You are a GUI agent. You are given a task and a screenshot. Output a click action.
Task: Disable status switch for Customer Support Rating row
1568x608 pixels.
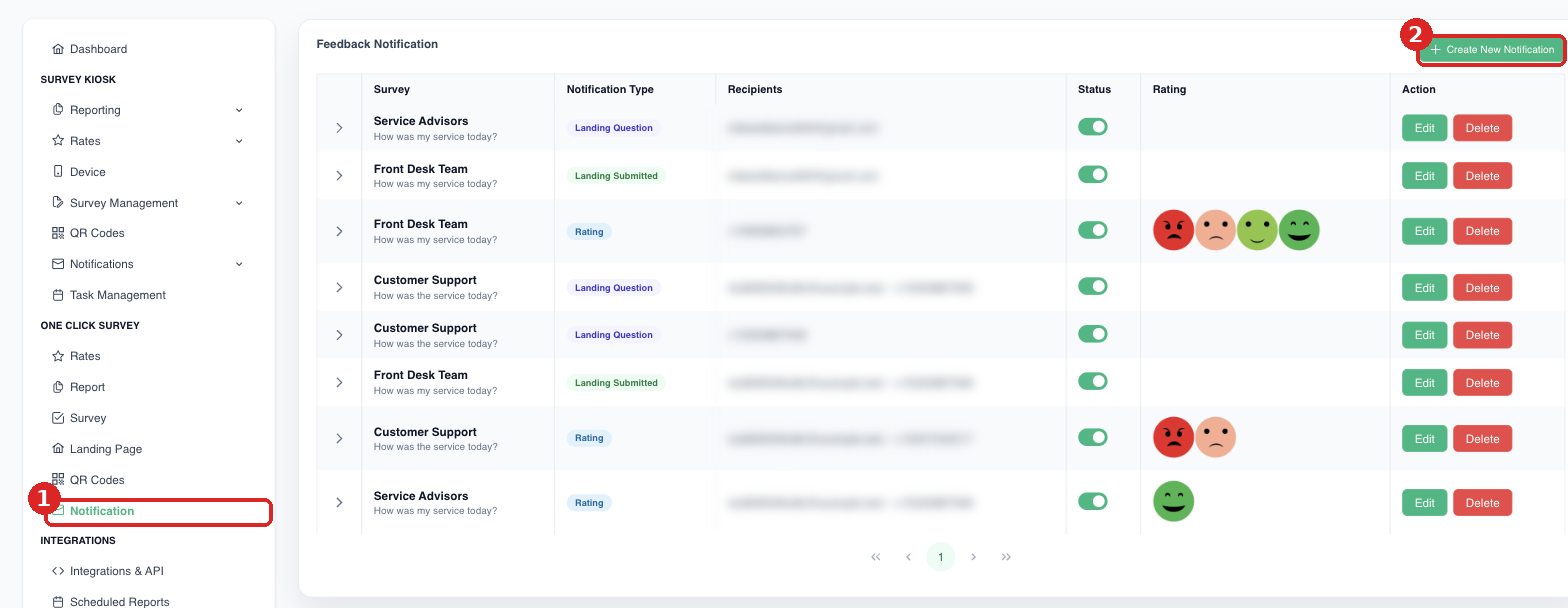[x=1093, y=437]
